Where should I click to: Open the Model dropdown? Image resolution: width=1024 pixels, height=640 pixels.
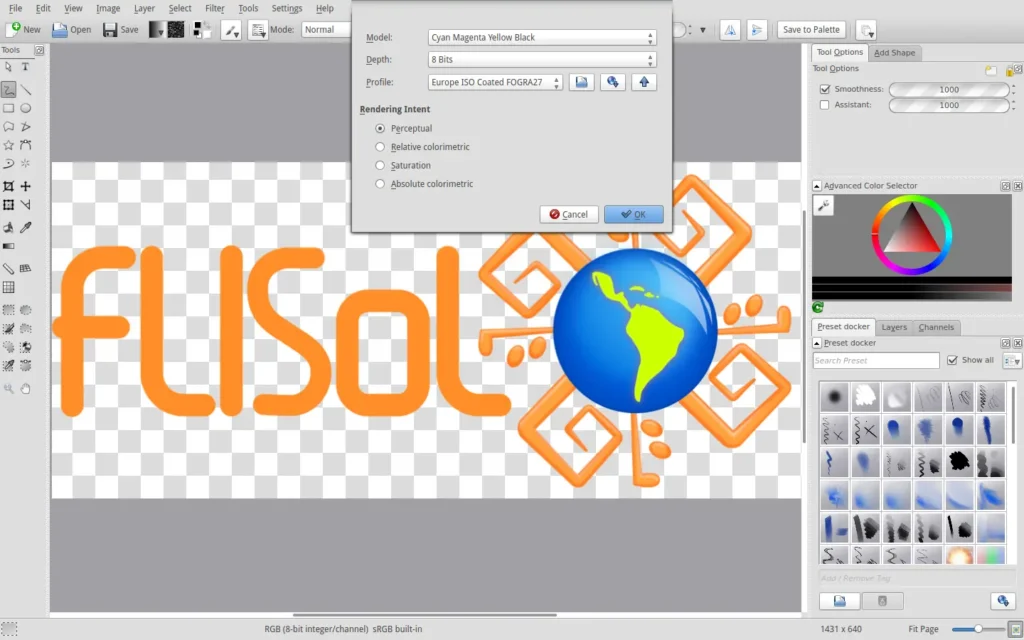542,37
